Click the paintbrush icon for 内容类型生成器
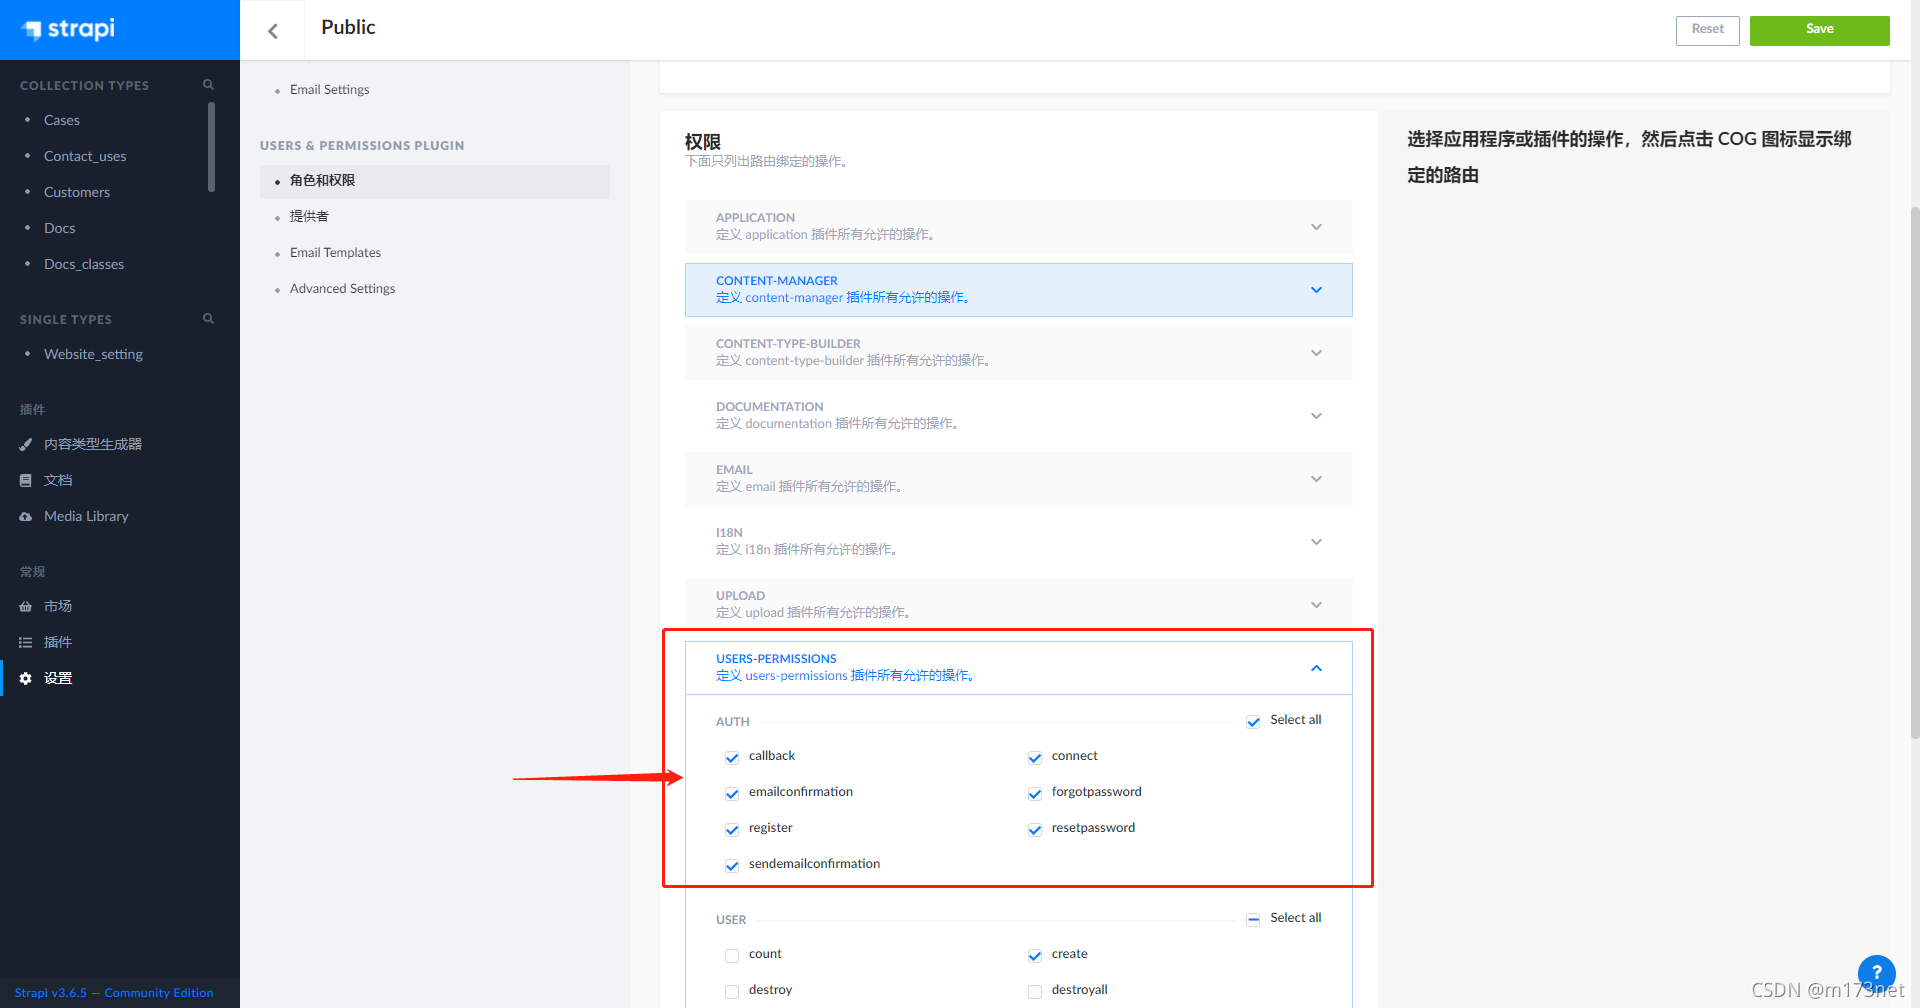The height and width of the screenshot is (1008, 1920). point(26,444)
